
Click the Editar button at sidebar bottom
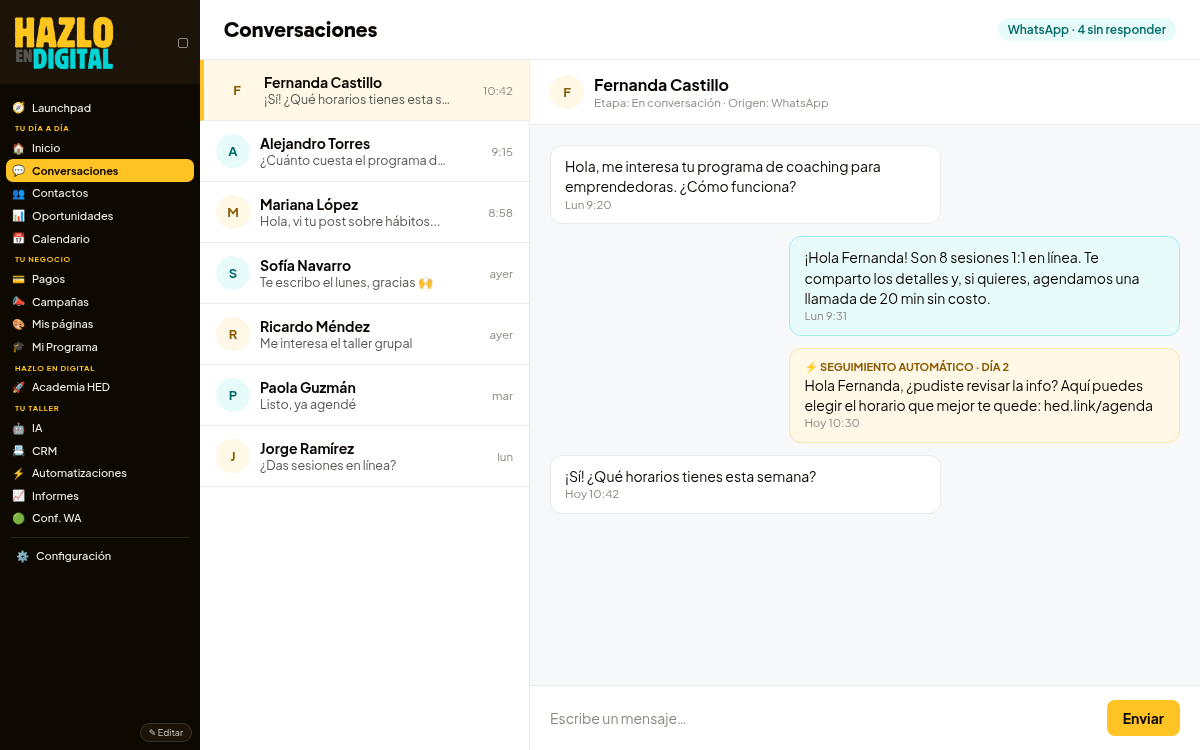166,733
